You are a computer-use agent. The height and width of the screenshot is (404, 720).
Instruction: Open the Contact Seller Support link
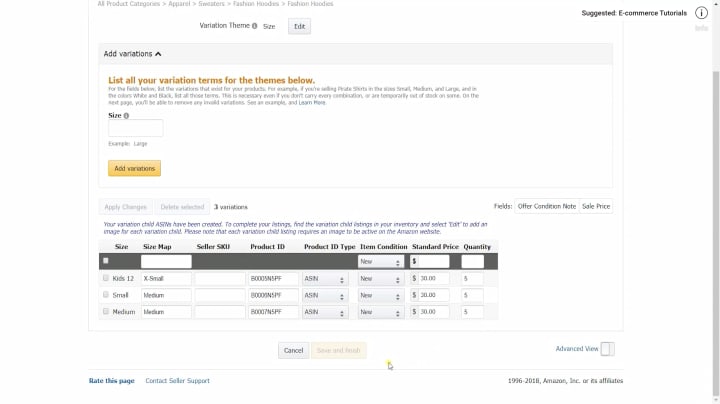tap(177, 381)
